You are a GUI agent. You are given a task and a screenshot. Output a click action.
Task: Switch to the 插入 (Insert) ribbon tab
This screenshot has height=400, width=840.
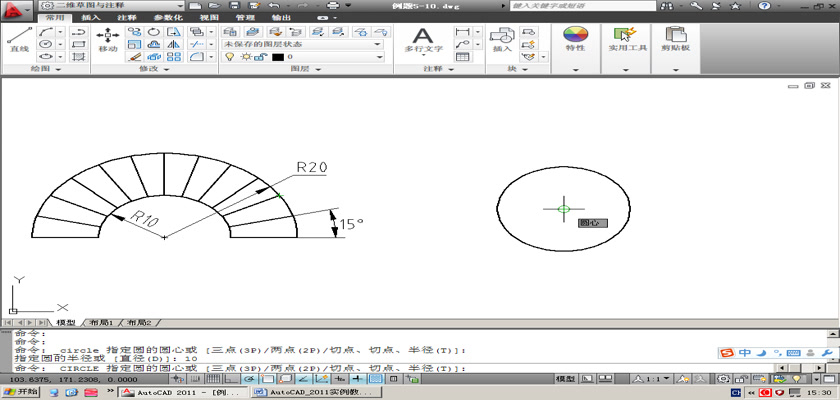pos(91,18)
